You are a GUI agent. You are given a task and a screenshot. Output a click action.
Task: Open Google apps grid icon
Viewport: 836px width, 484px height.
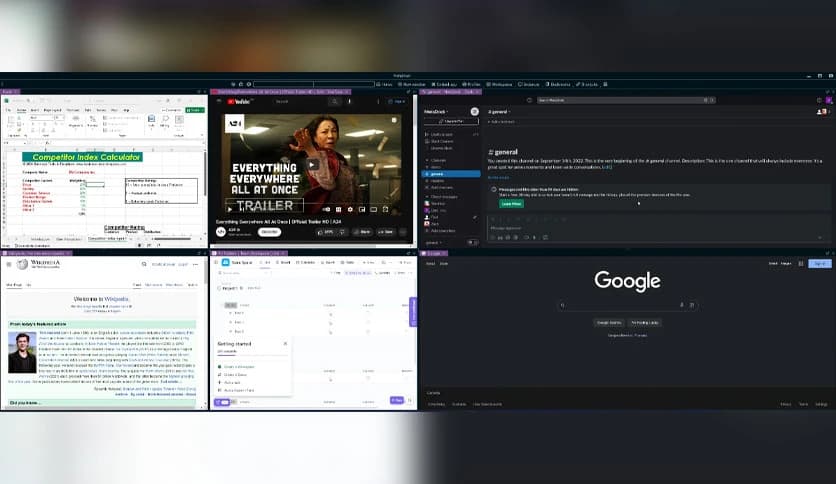(801, 263)
